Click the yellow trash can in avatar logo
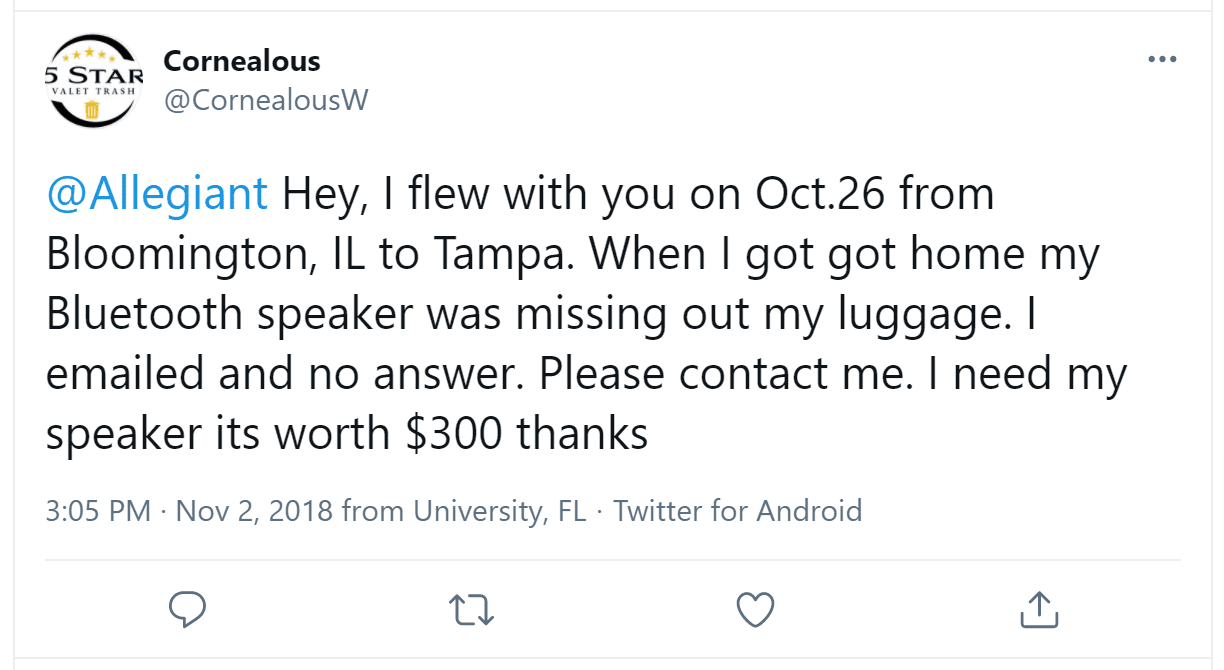The height and width of the screenshot is (670, 1224). coord(93,109)
